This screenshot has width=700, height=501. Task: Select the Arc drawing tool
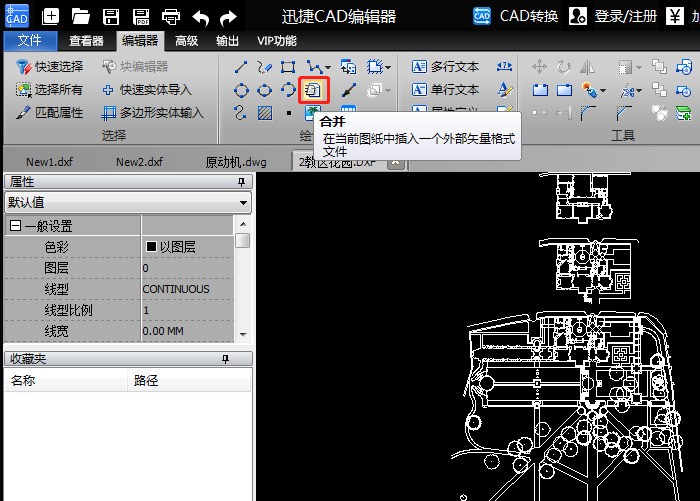pos(288,90)
